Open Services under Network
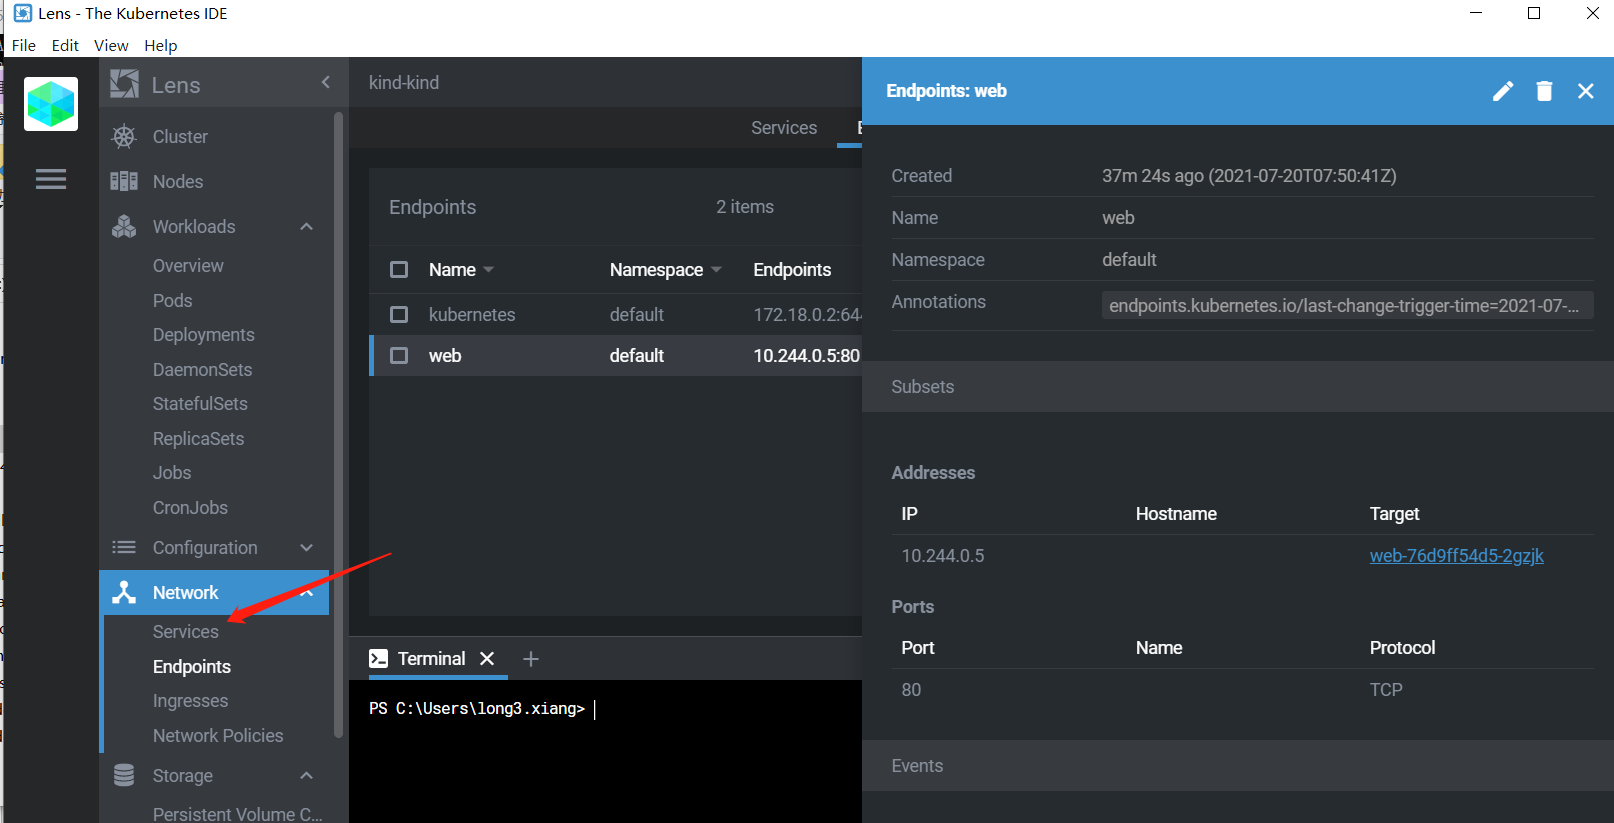The height and width of the screenshot is (823, 1614). click(185, 631)
